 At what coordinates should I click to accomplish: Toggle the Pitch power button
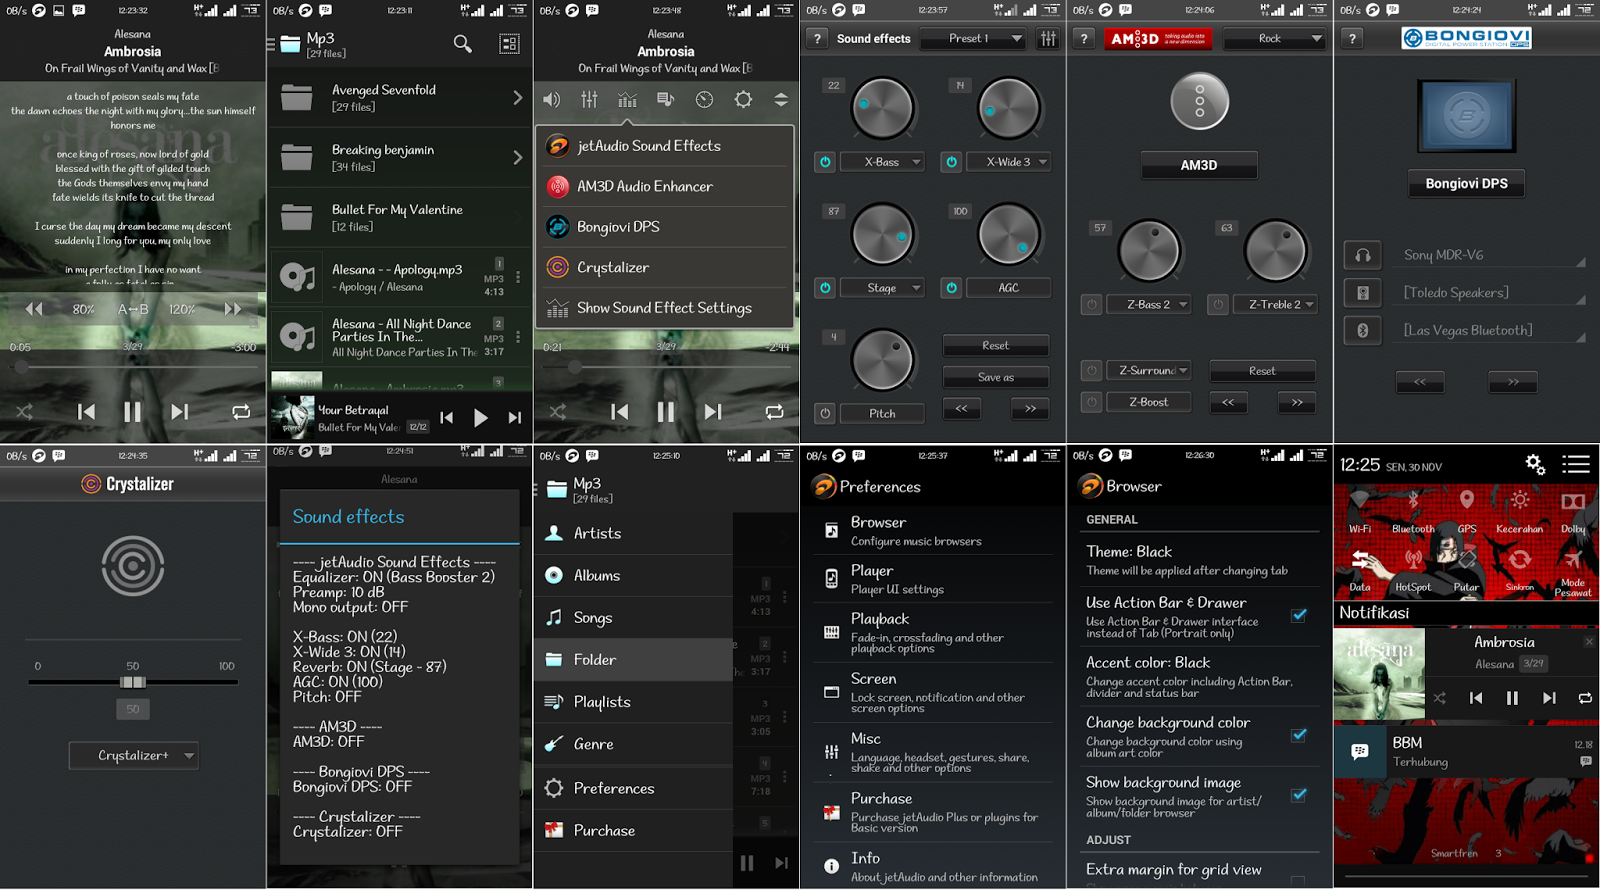825,413
